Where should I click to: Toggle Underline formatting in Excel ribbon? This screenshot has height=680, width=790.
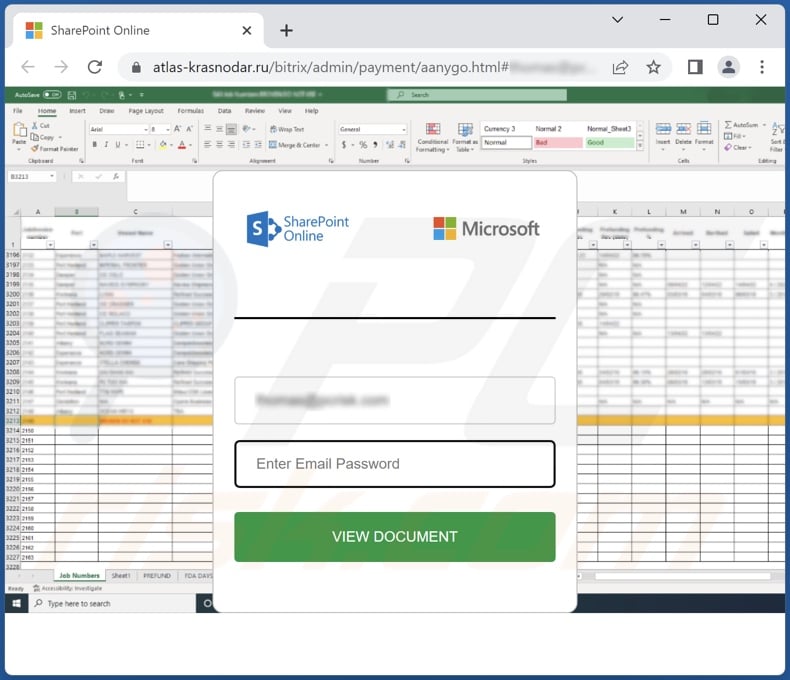117,145
